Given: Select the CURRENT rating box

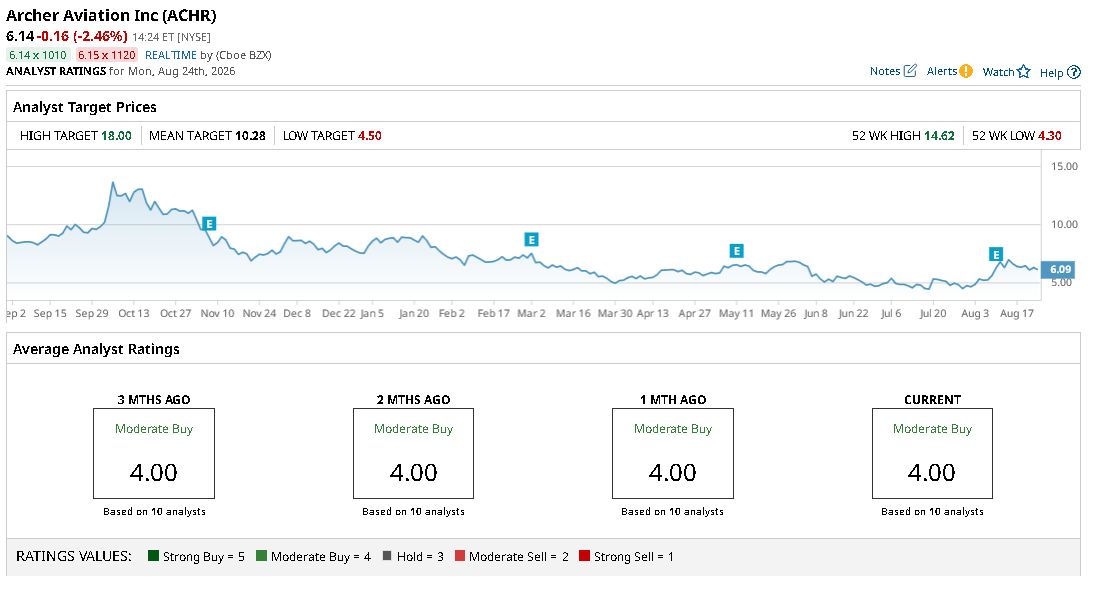Looking at the screenshot, I should coord(932,453).
